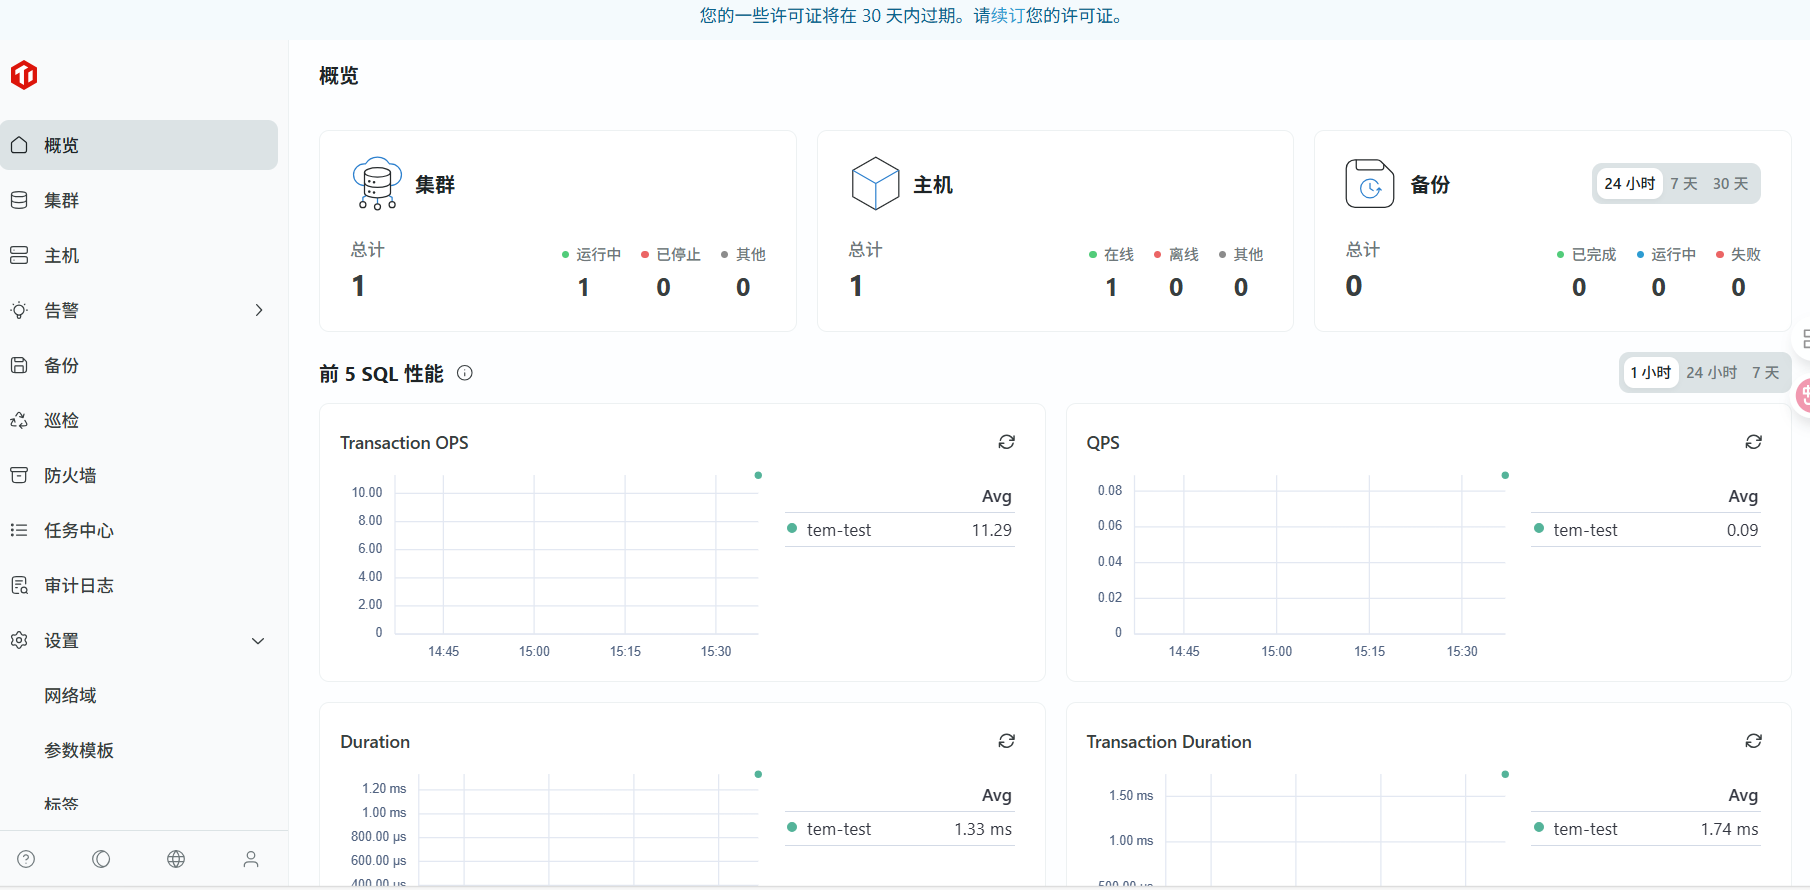Viewport: 1810px width, 890px height.
Task: Click the red TiDB logo icon
Action: [x=24, y=75]
